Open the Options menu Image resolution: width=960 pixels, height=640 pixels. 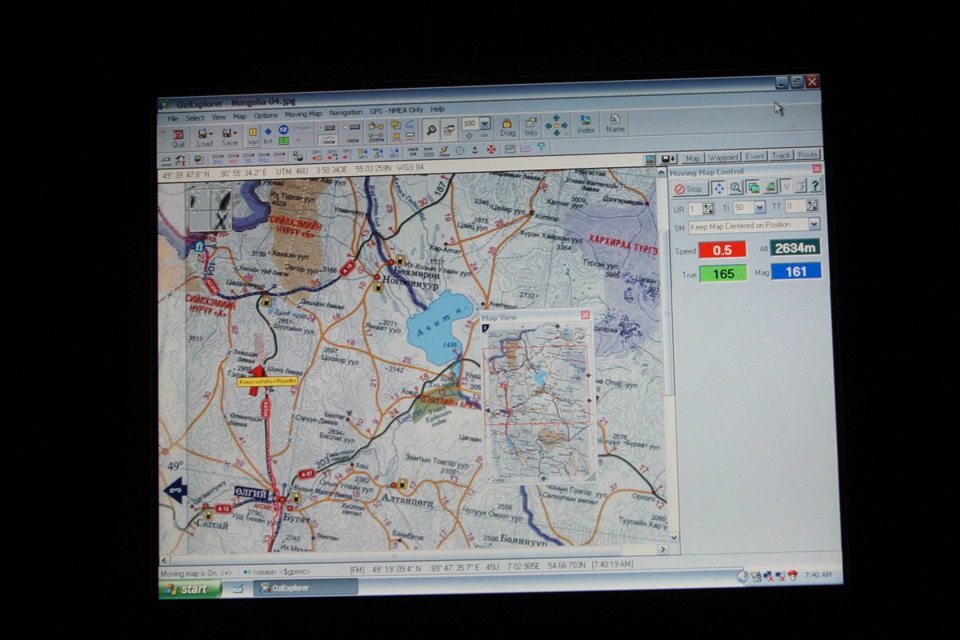point(265,115)
